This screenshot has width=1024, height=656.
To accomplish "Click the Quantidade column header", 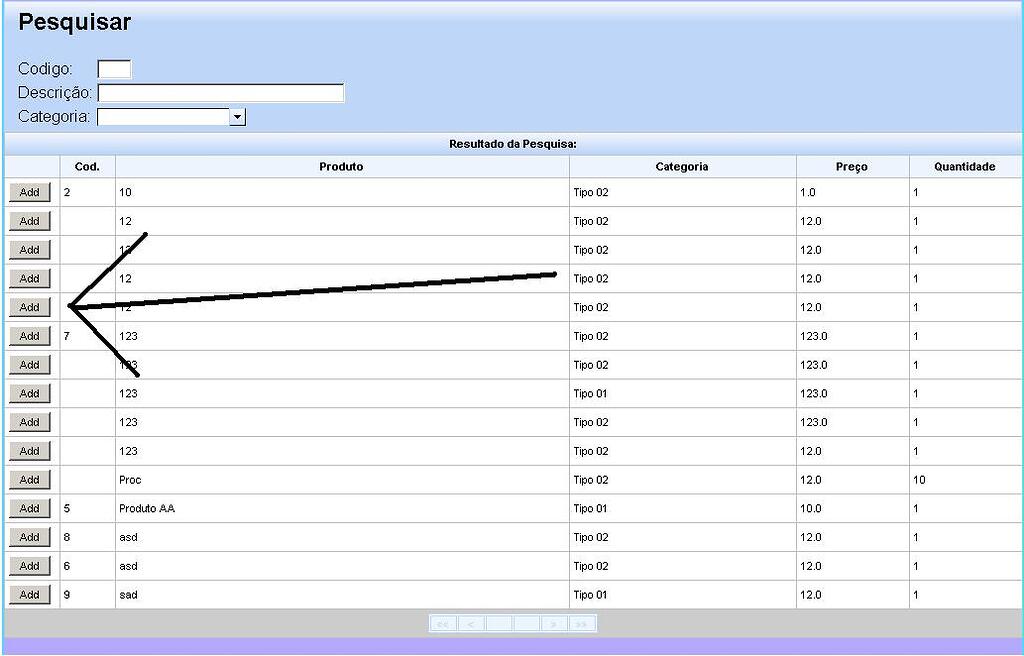I will click(x=965, y=167).
